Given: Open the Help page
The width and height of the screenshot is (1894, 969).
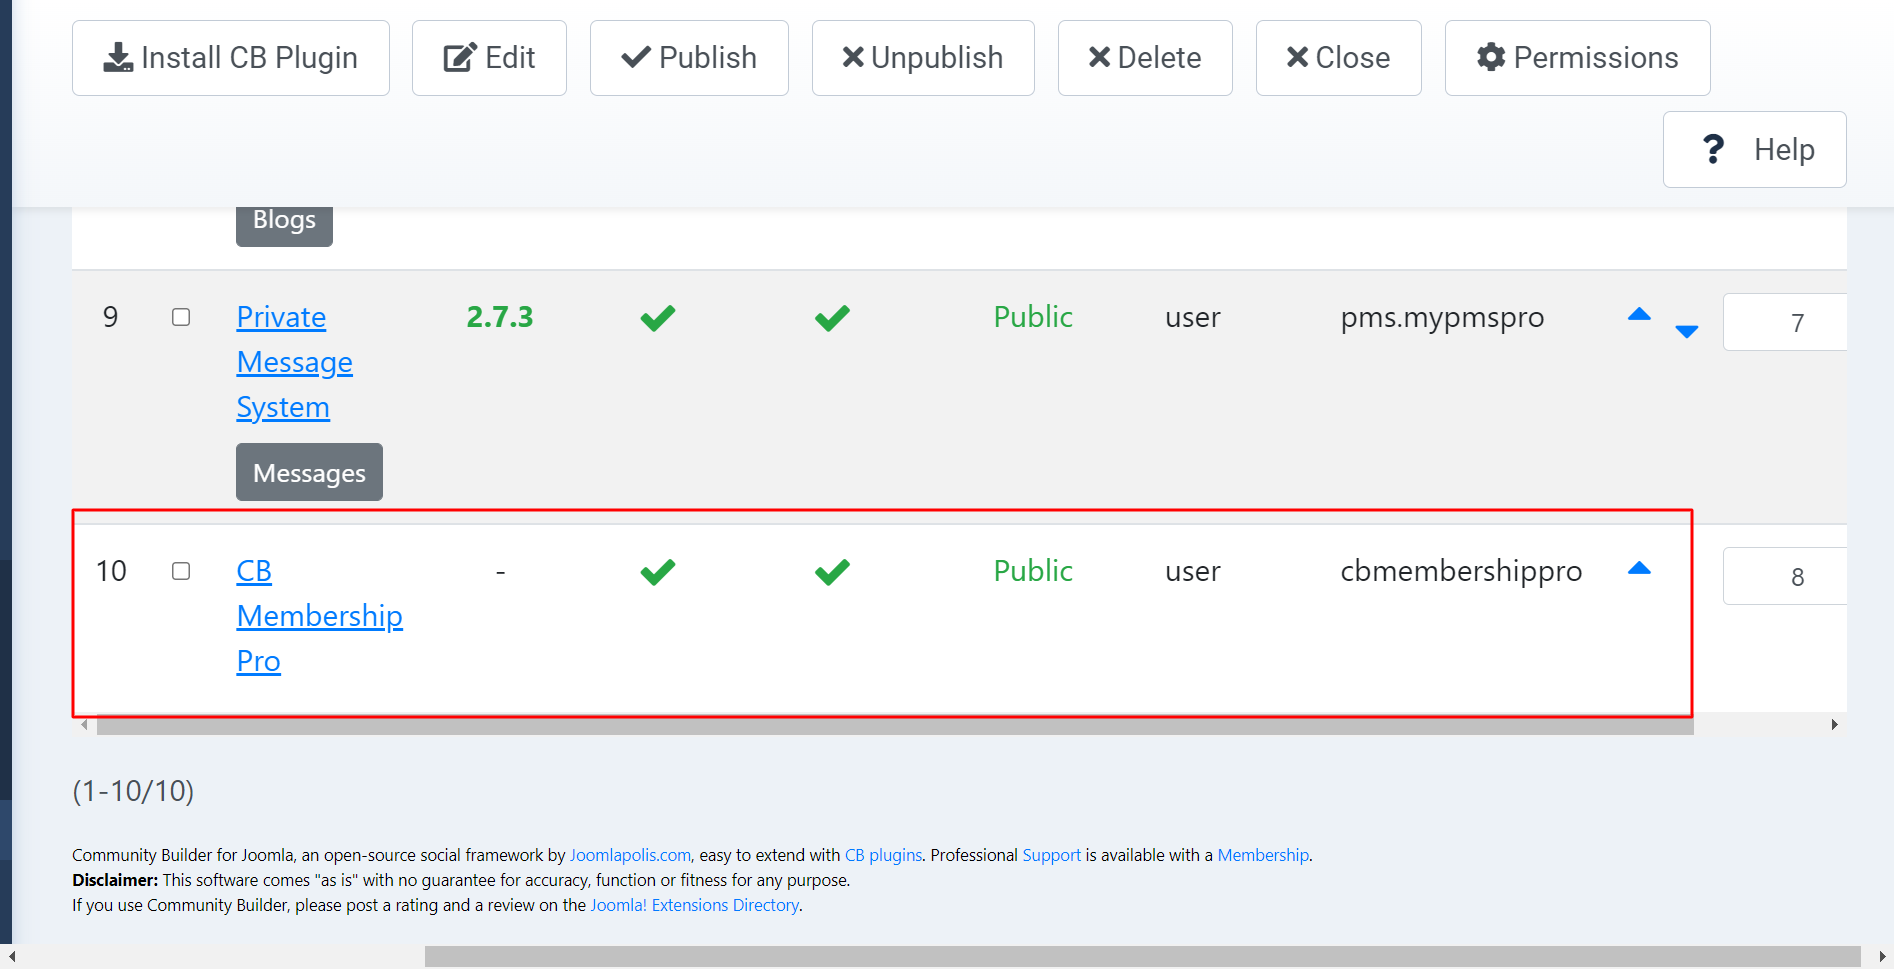Looking at the screenshot, I should [x=1754, y=149].
